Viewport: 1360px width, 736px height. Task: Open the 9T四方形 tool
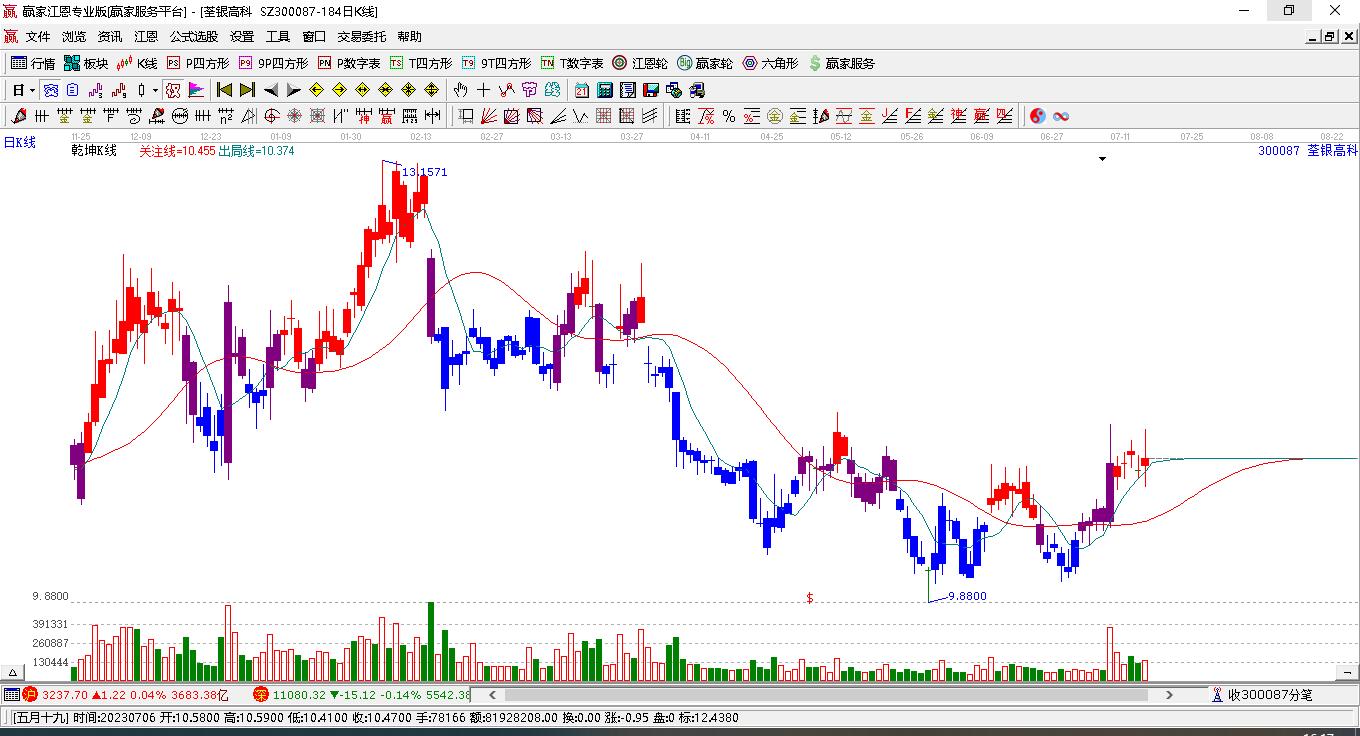(x=496, y=63)
